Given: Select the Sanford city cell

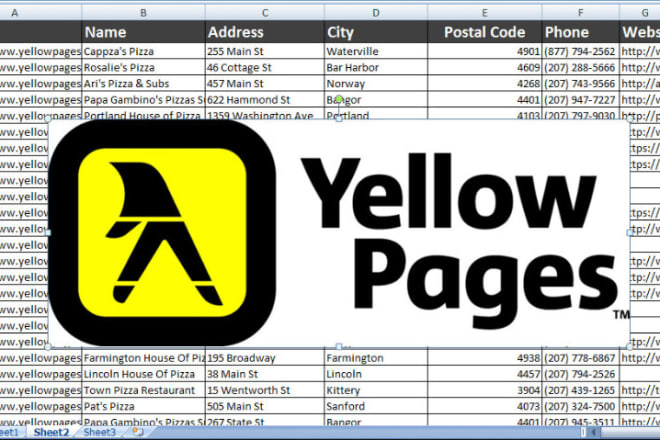Looking at the screenshot, I should tap(376, 406).
